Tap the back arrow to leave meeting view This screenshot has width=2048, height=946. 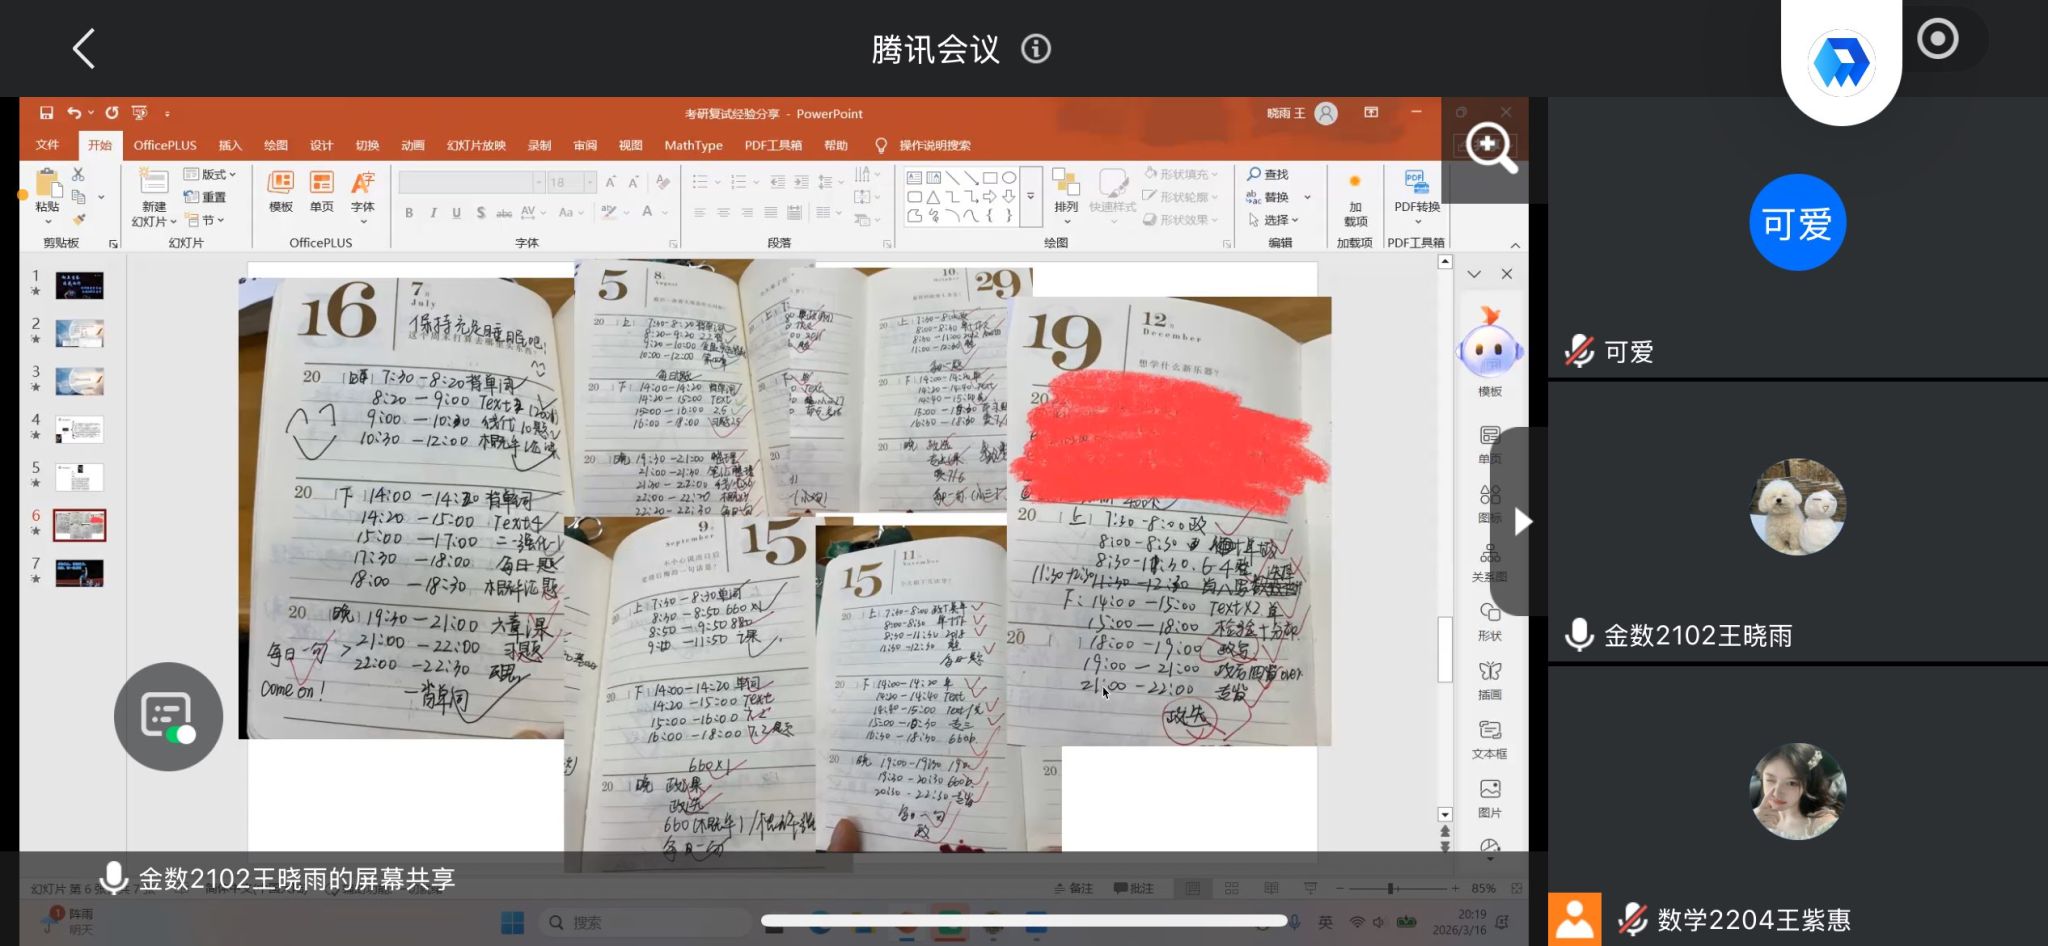tap(84, 48)
